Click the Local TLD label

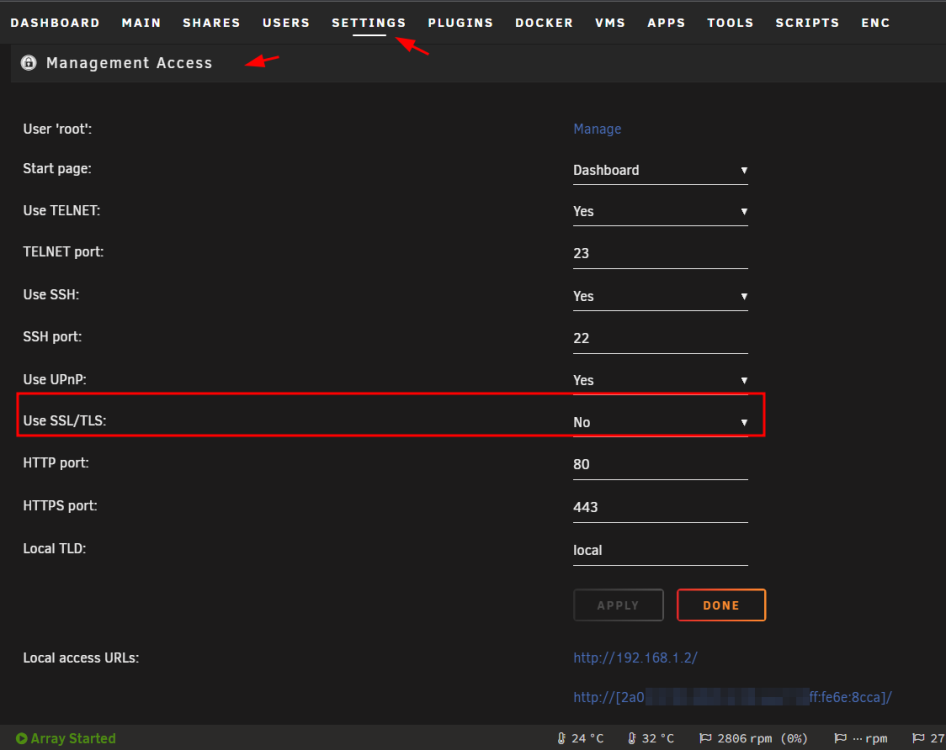click(x=54, y=548)
